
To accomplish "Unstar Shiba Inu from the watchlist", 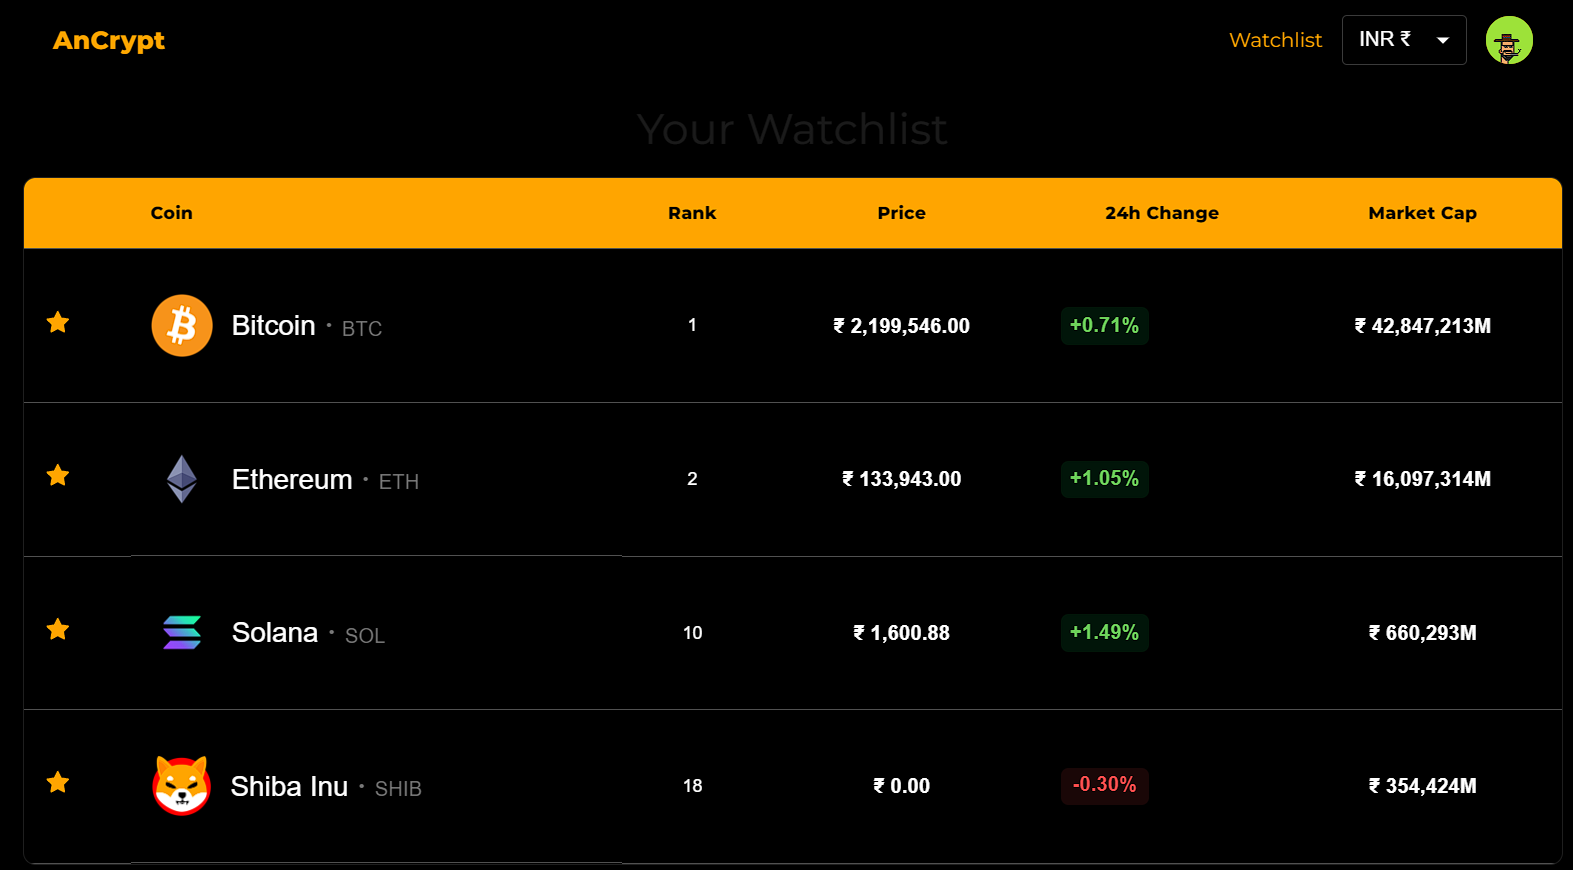I will pyautogui.click(x=58, y=782).
